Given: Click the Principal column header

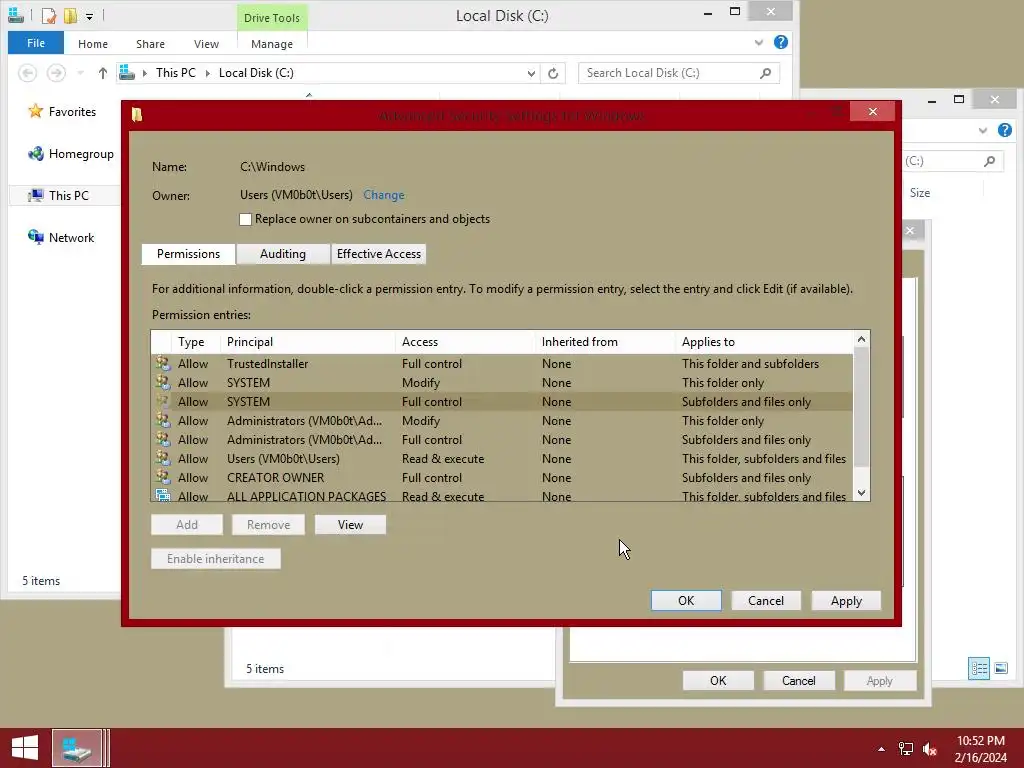Looking at the screenshot, I should (x=308, y=342).
